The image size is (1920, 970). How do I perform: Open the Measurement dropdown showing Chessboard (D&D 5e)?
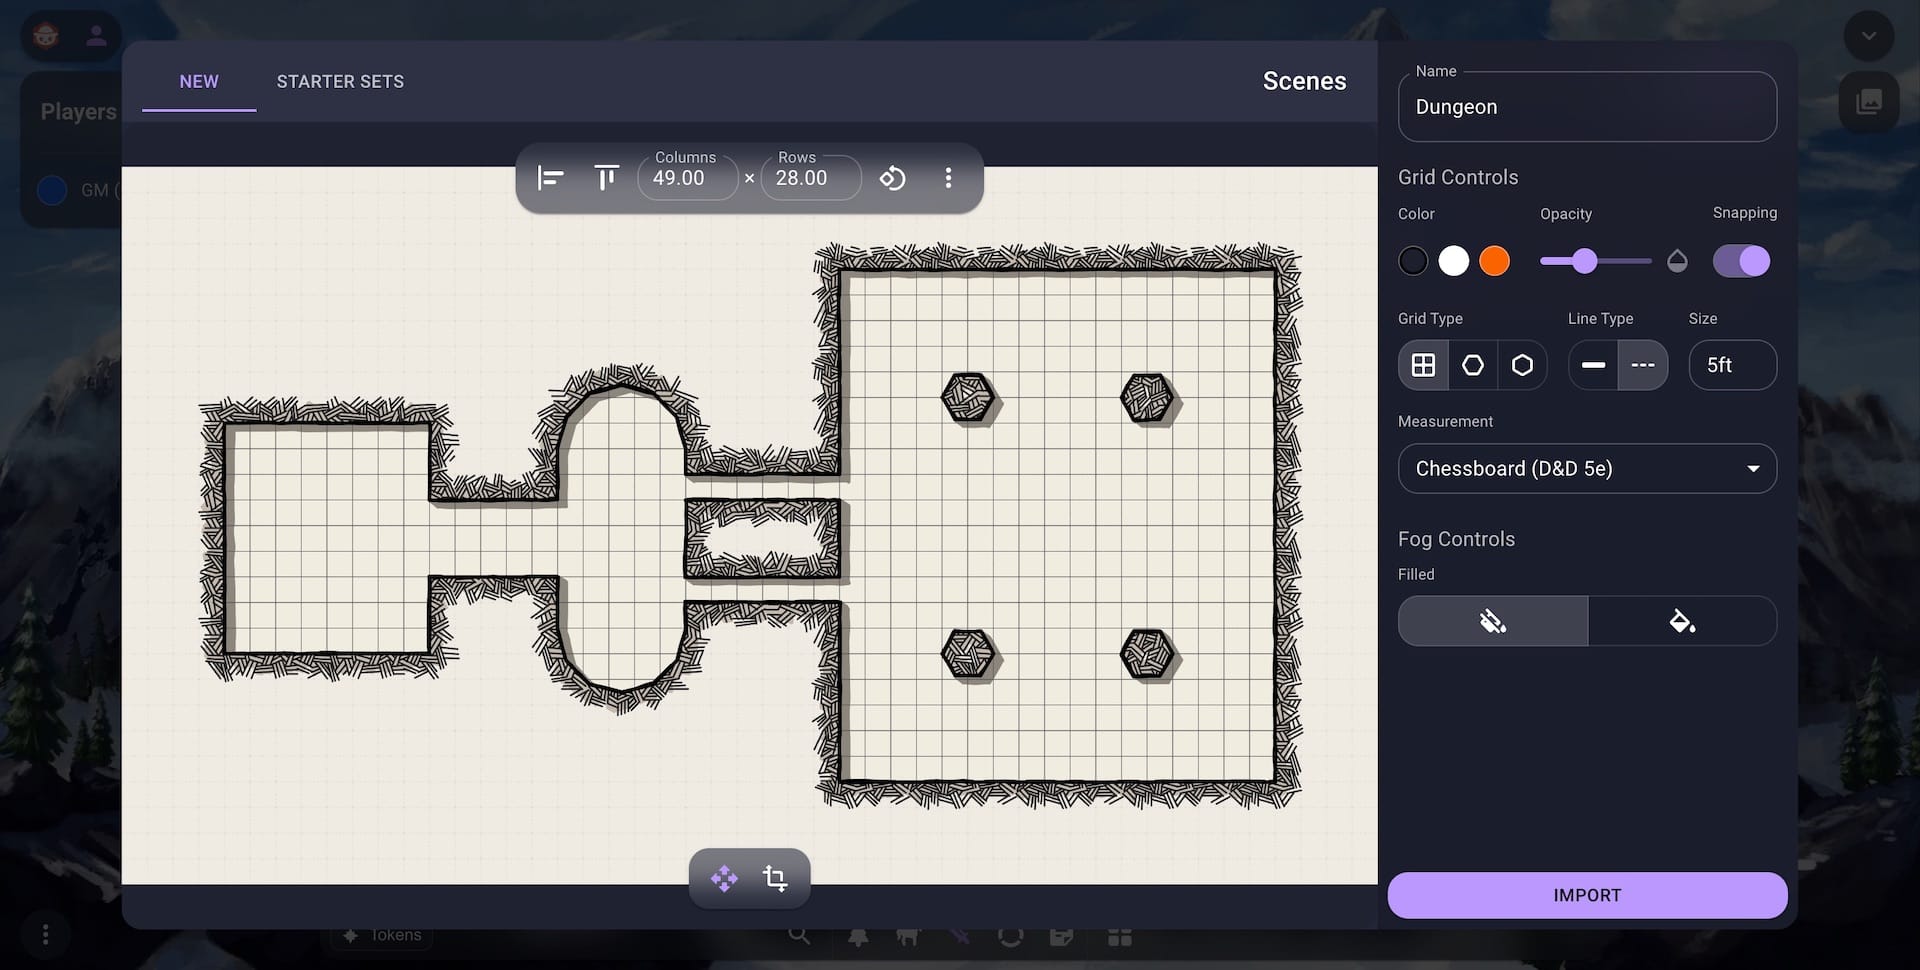(x=1586, y=468)
